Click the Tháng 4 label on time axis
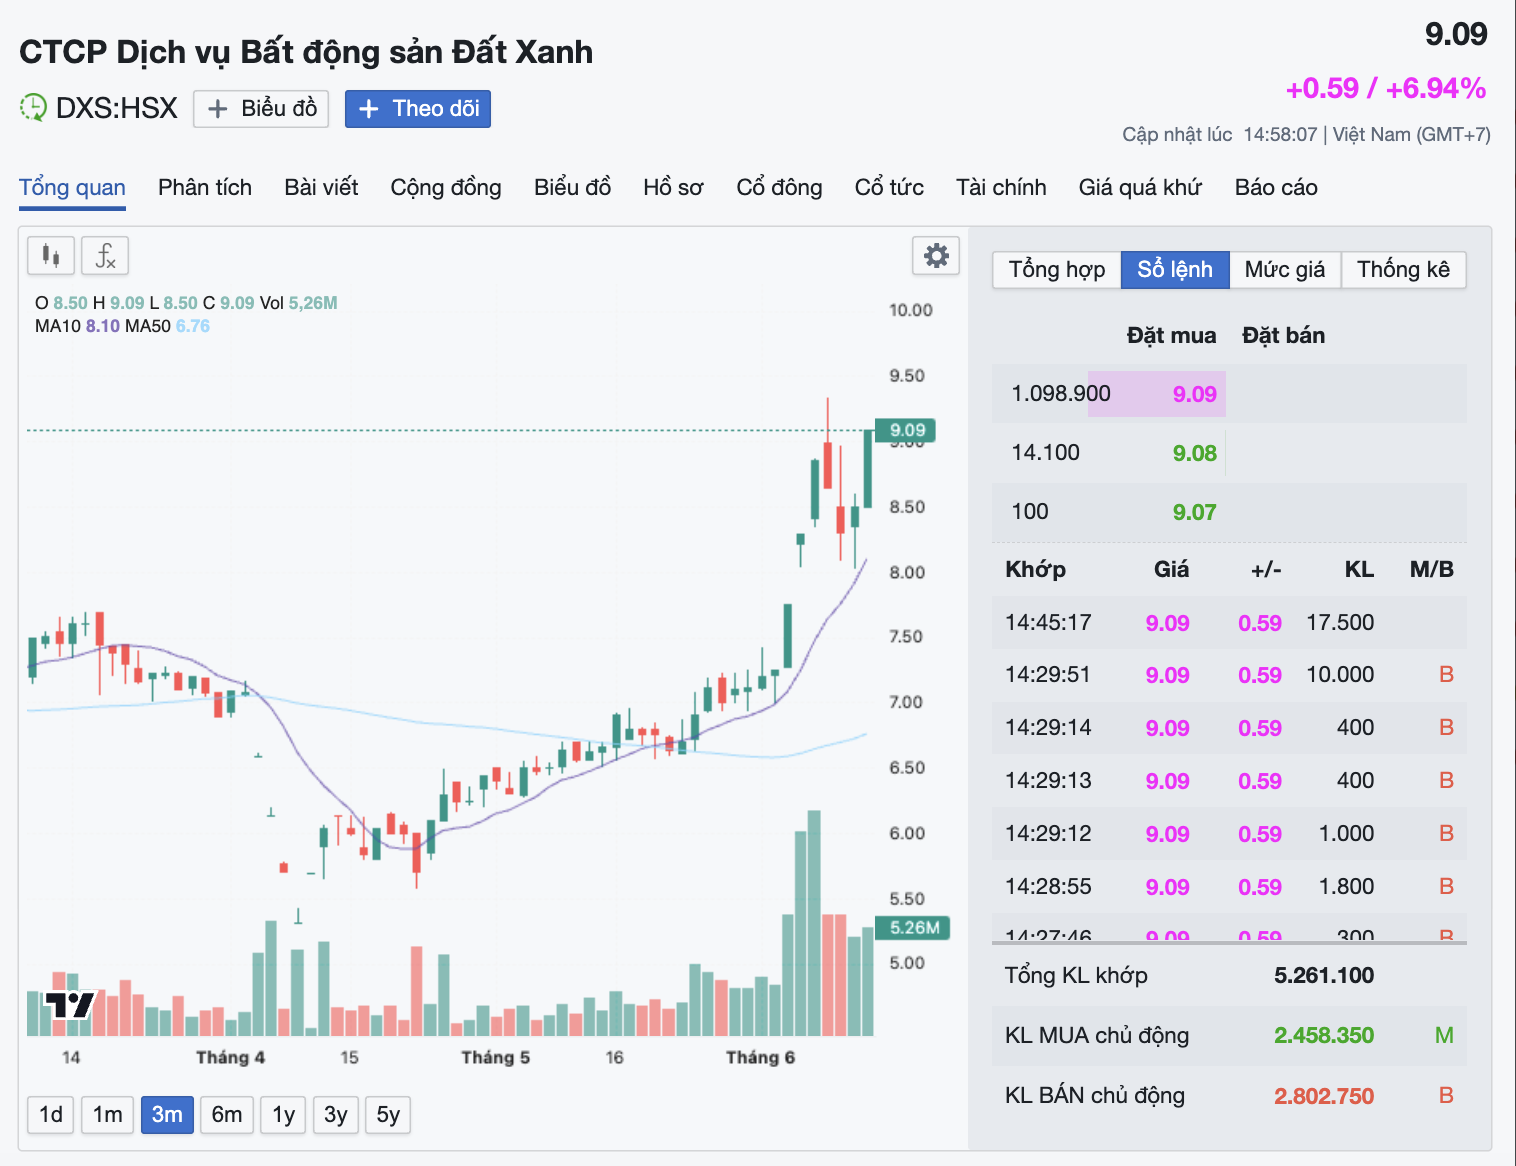The image size is (1516, 1166). tap(230, 1058)
